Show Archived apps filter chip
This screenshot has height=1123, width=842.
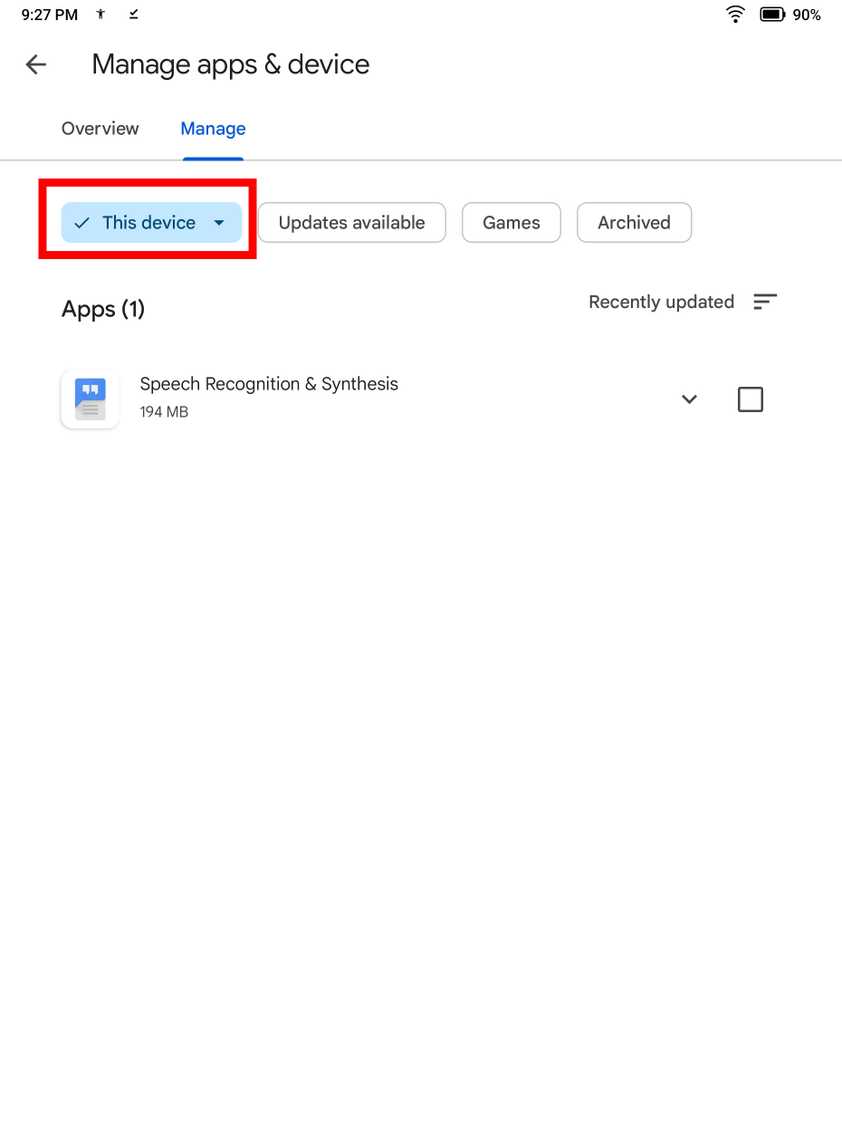(634, 223)
